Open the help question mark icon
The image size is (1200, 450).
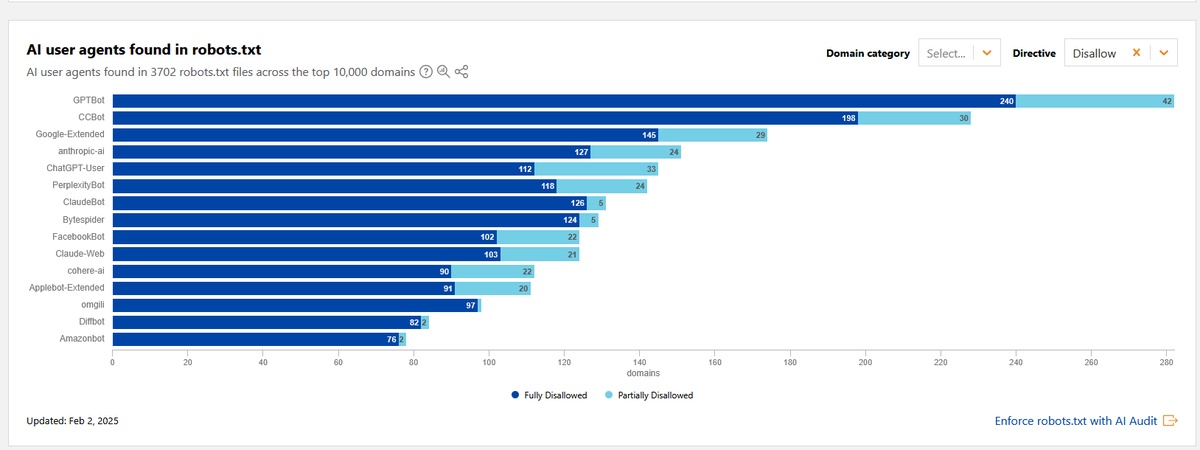[x=426, y=72]
